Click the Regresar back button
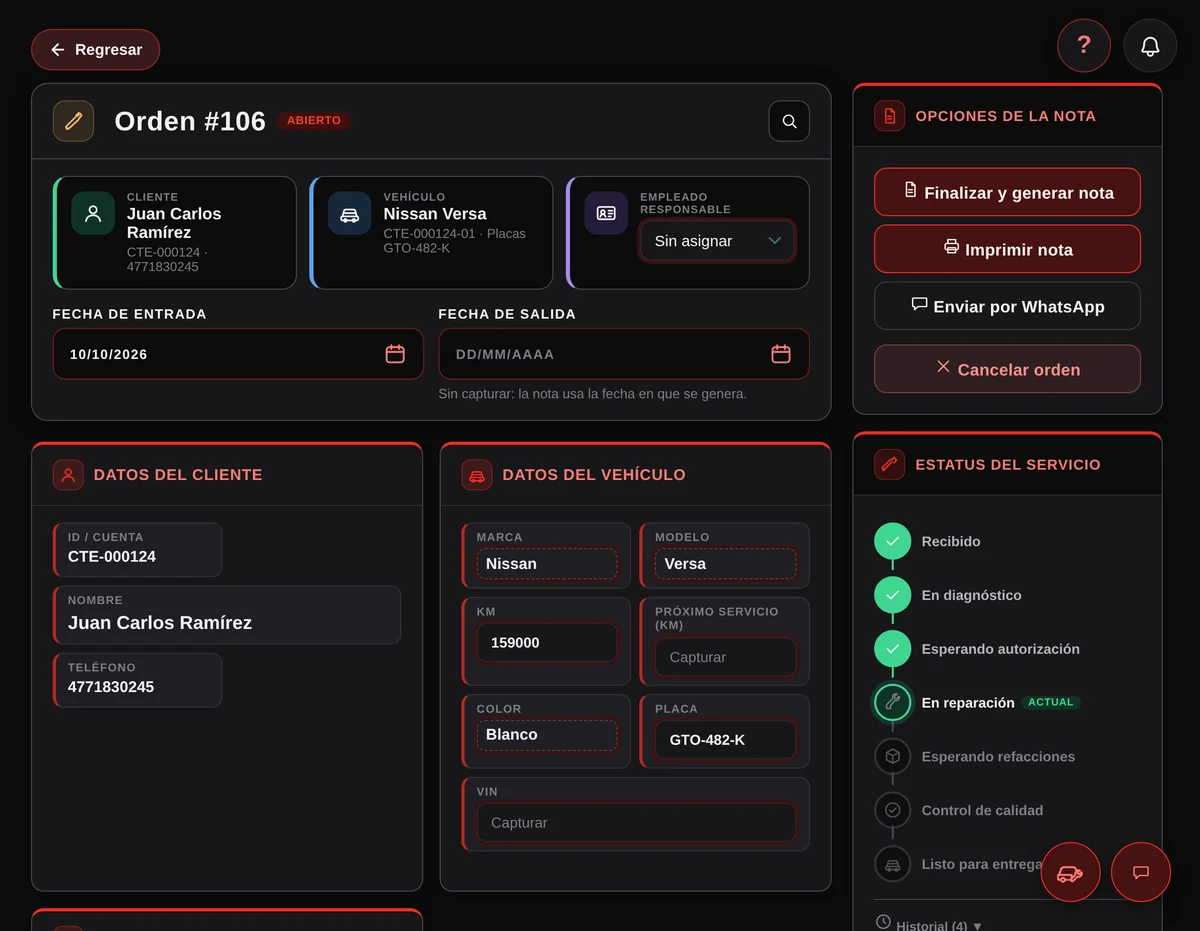Image resolution: width=1200 pixels, height=931 pixels. point(95,50)
